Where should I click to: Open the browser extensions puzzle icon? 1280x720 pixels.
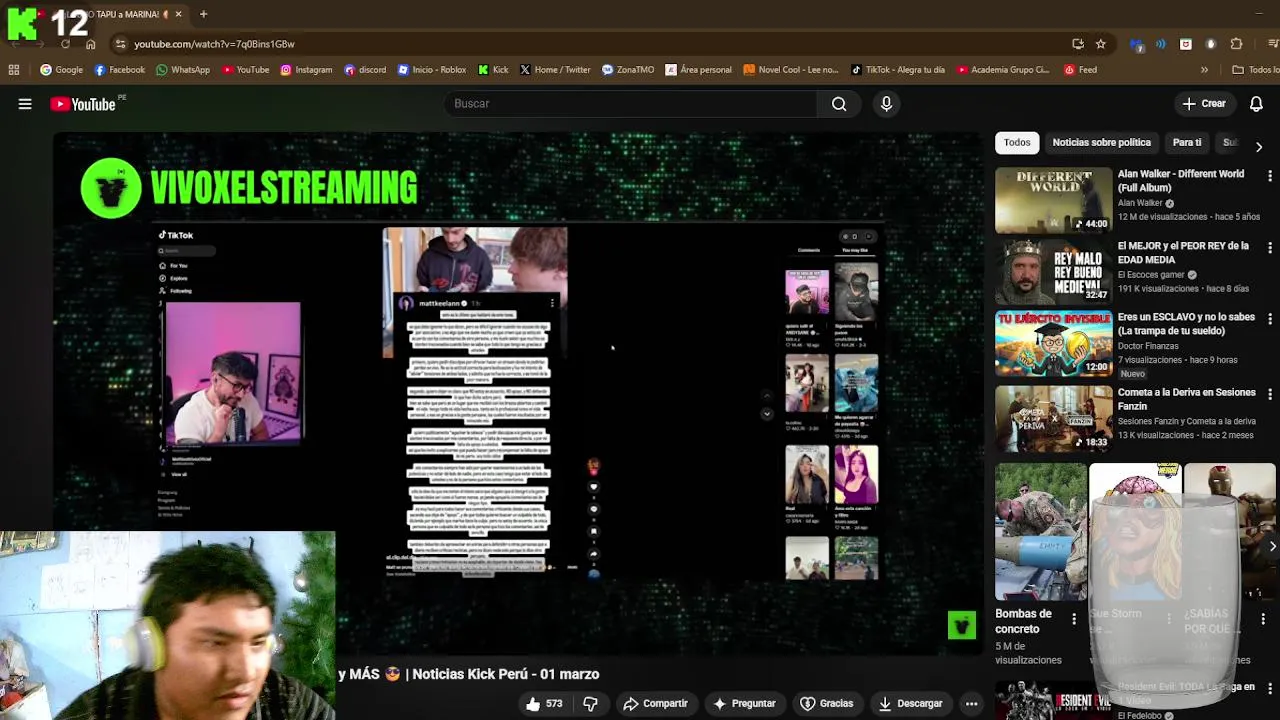(1236, 44)
